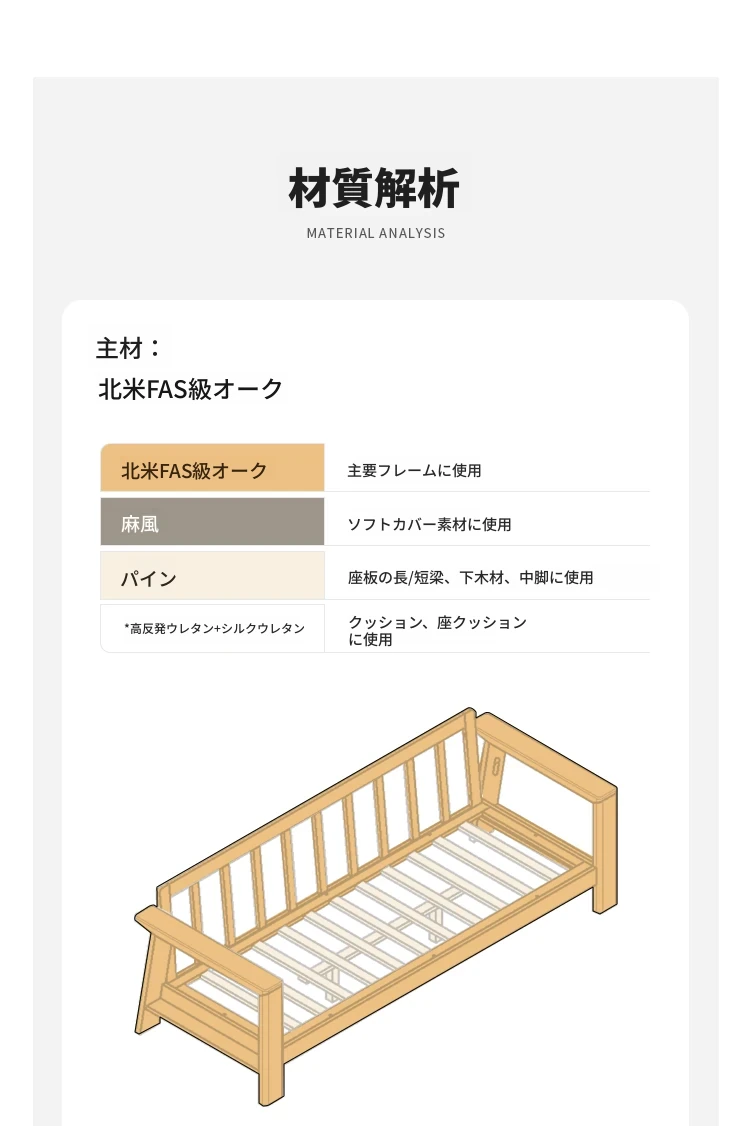Select the gray 麻風 swatch cell
750x1126 pixels.
pos(212,521)
